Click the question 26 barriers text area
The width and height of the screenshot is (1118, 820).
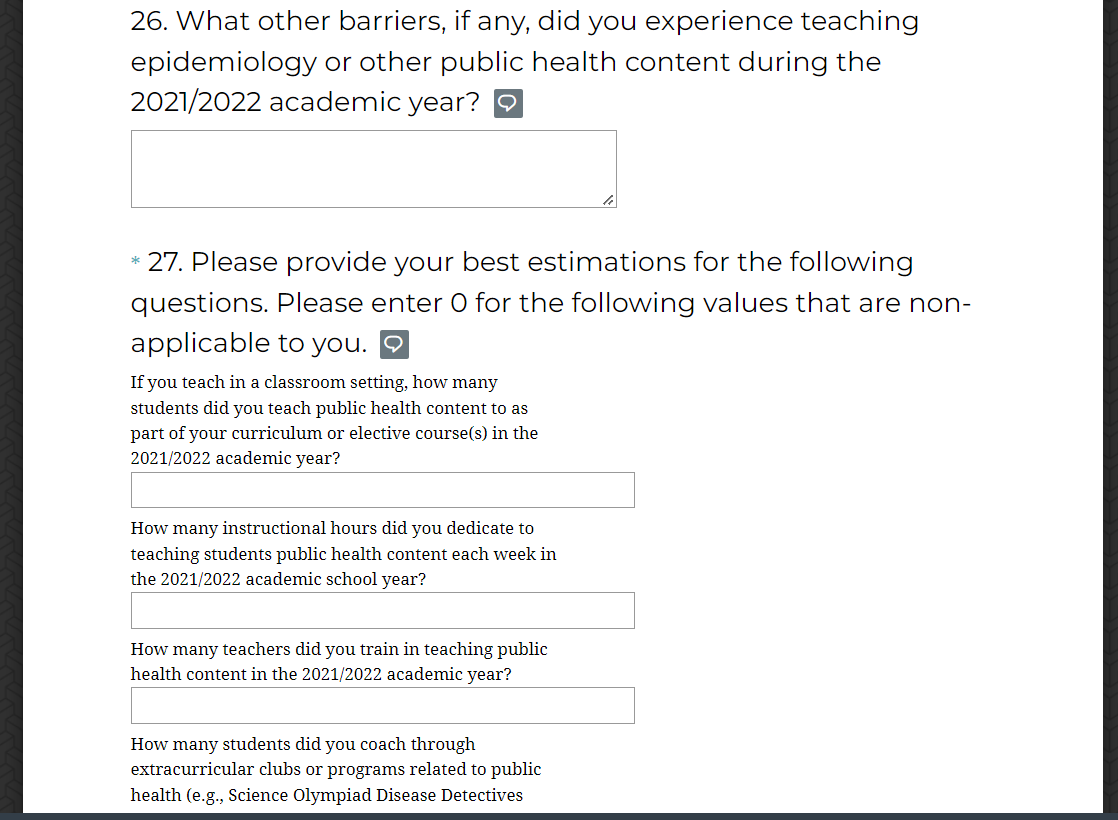373,168
